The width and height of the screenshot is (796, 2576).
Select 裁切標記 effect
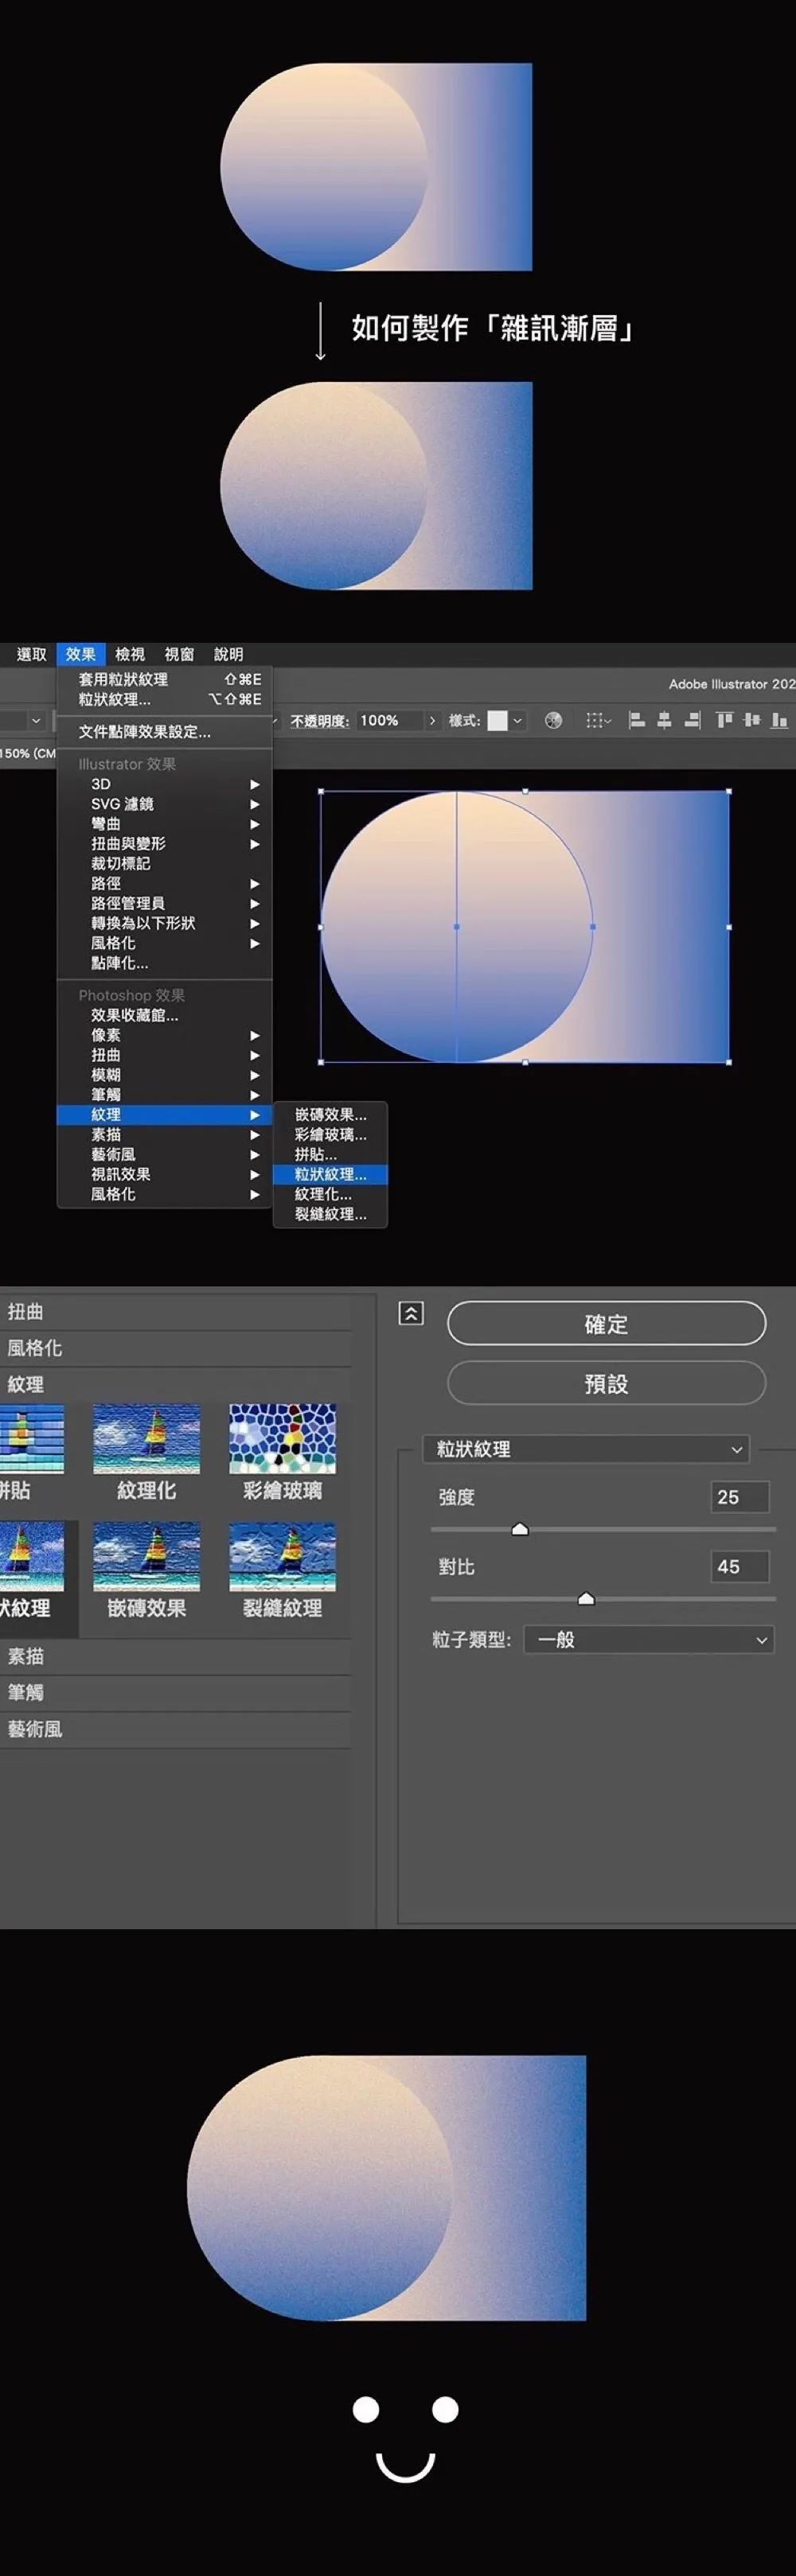point(165,863)
